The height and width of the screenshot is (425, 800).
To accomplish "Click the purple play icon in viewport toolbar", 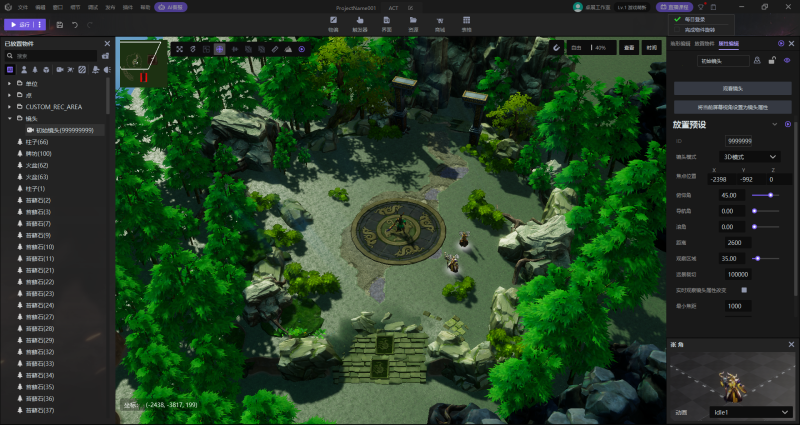I will click(x=302, y=49).
